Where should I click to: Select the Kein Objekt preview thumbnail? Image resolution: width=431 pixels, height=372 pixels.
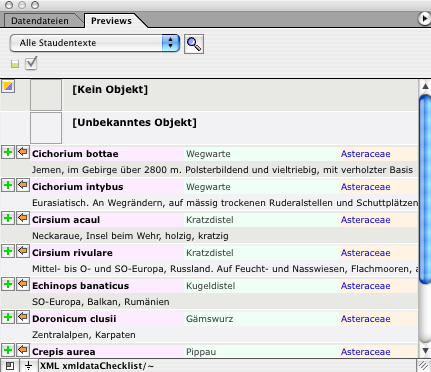tap(46, 95)
